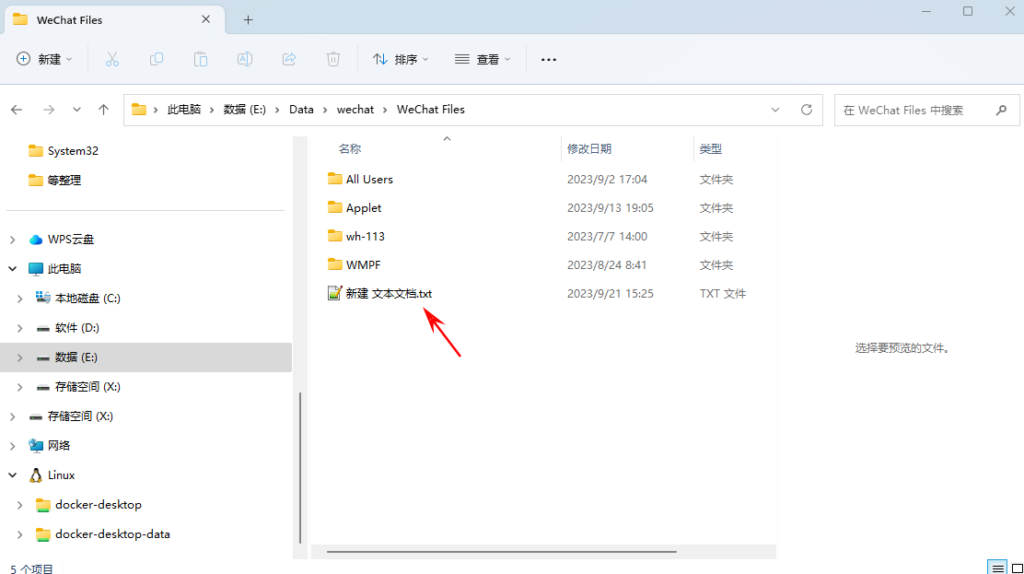Go back using the back arrow

pyautogui.click(x=17, y=110)
